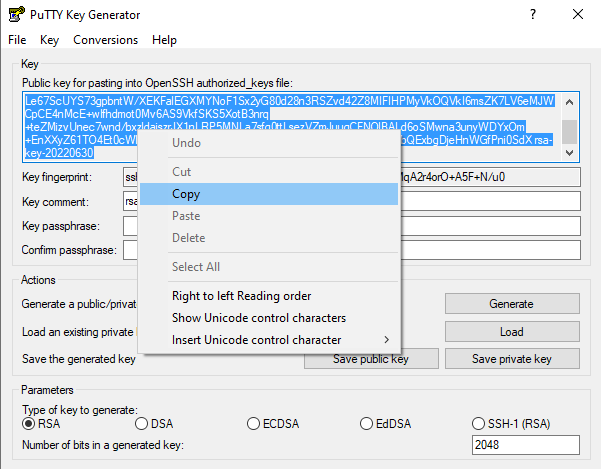Open the Key menu

click(x=49, y=40)
